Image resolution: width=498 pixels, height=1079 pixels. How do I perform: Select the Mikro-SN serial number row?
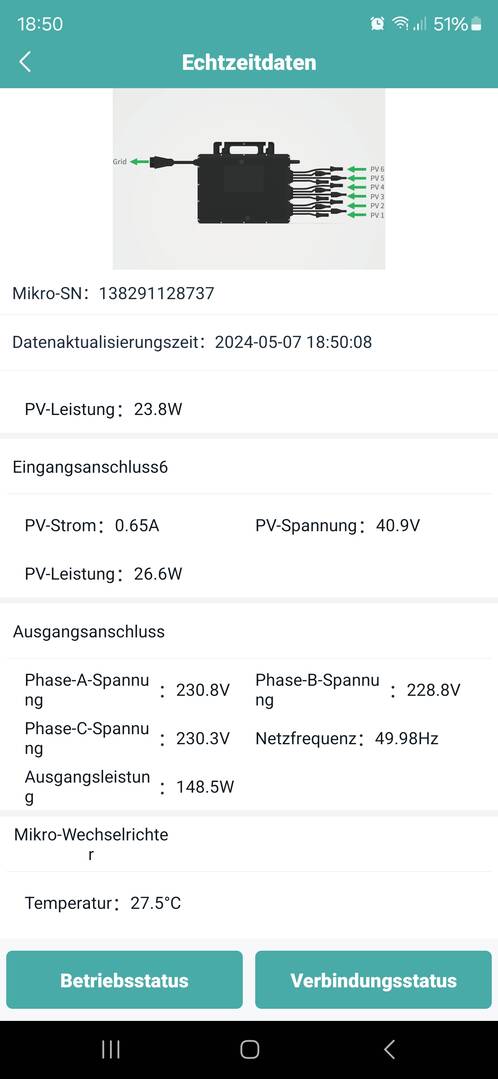249,294
